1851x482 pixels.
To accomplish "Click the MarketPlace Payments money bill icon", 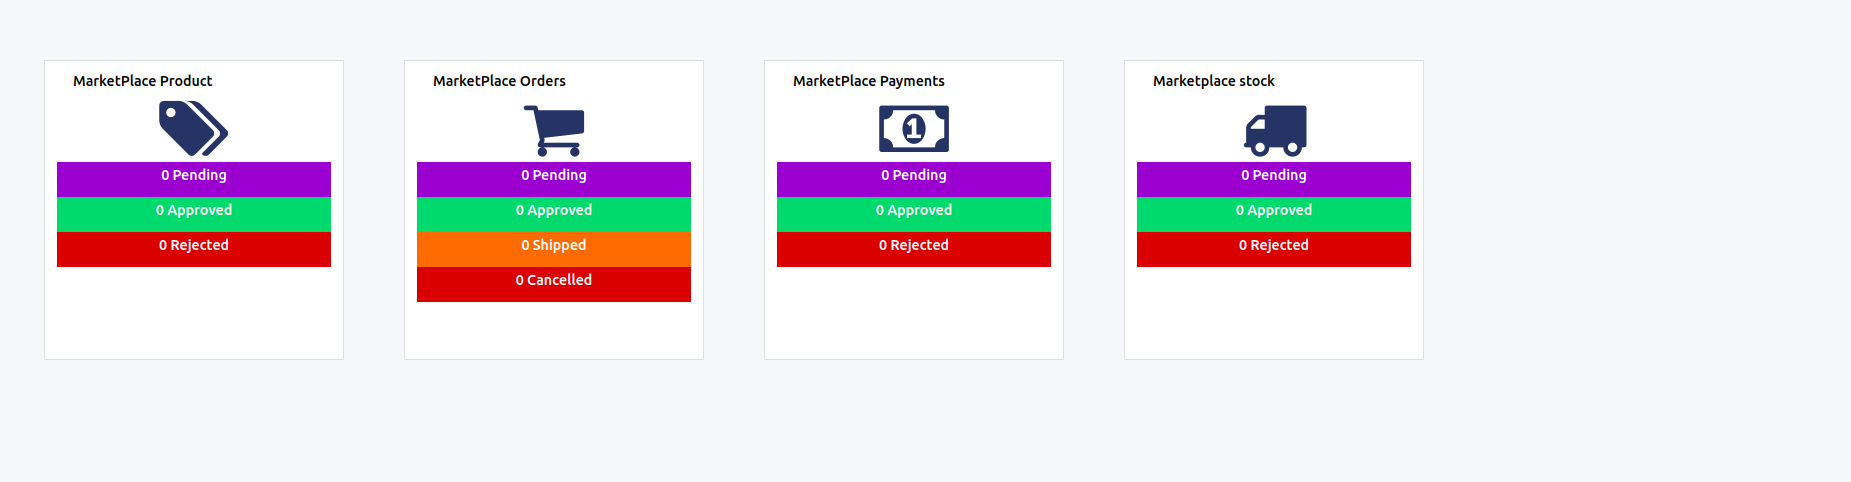I will tap(913, 129).
